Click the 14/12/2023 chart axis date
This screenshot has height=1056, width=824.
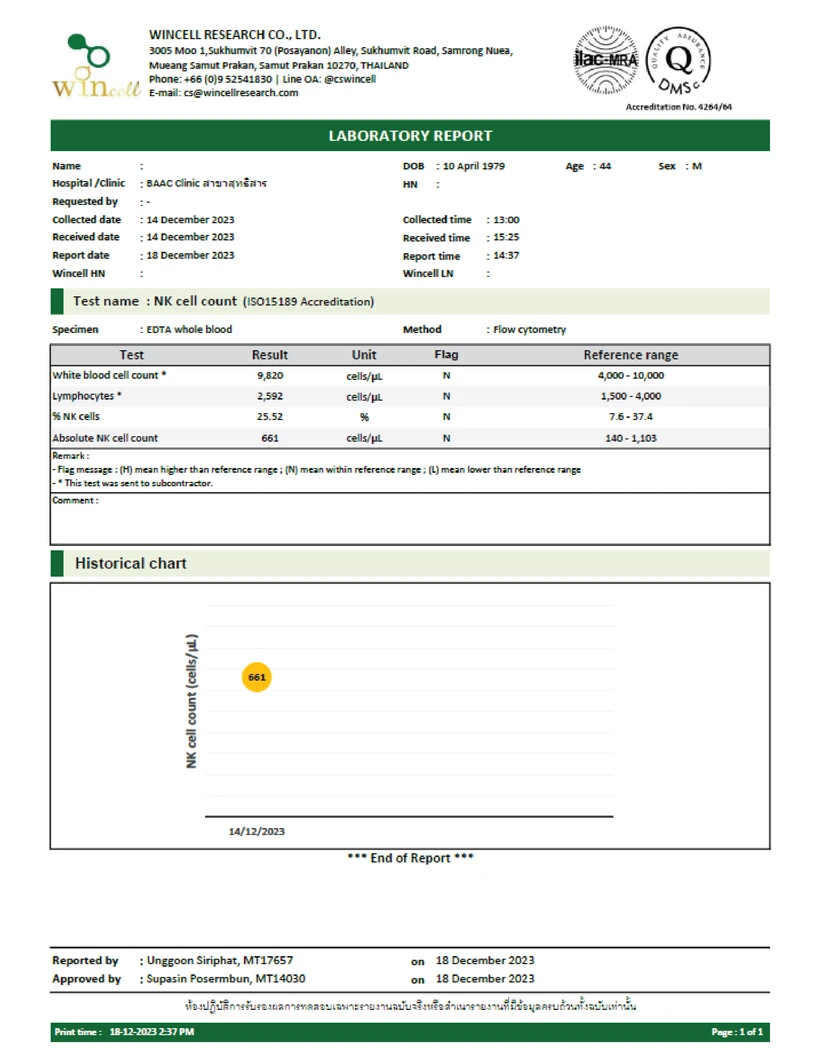257,831
